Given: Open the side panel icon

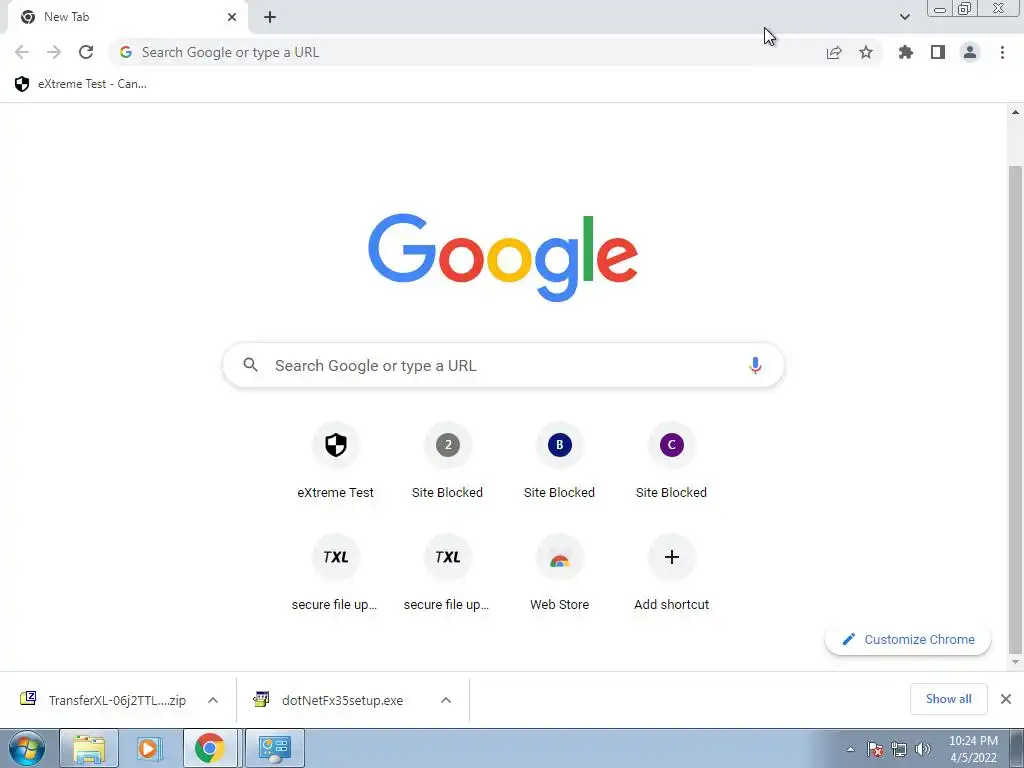Looking at the screenshot, I should [938, 52].
